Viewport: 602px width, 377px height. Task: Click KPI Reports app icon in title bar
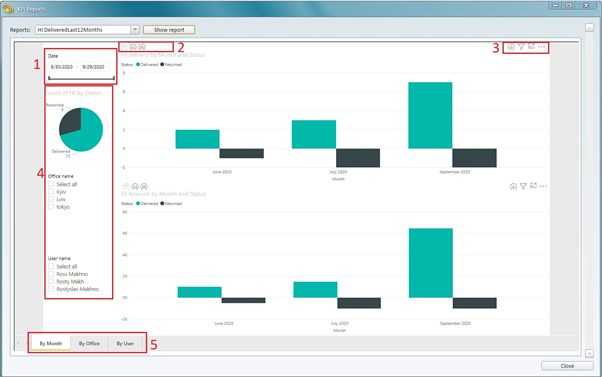tap(8, 8)
